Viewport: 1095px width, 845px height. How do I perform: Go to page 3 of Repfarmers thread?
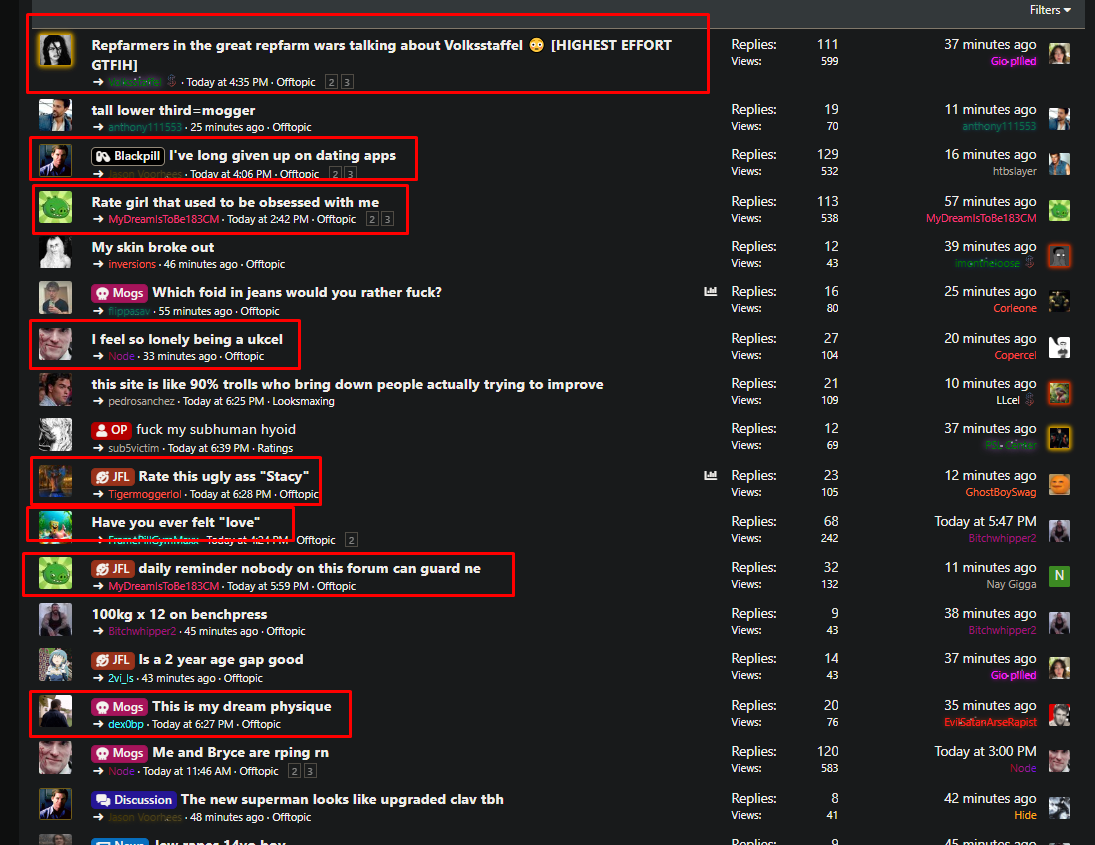[347, 82]
